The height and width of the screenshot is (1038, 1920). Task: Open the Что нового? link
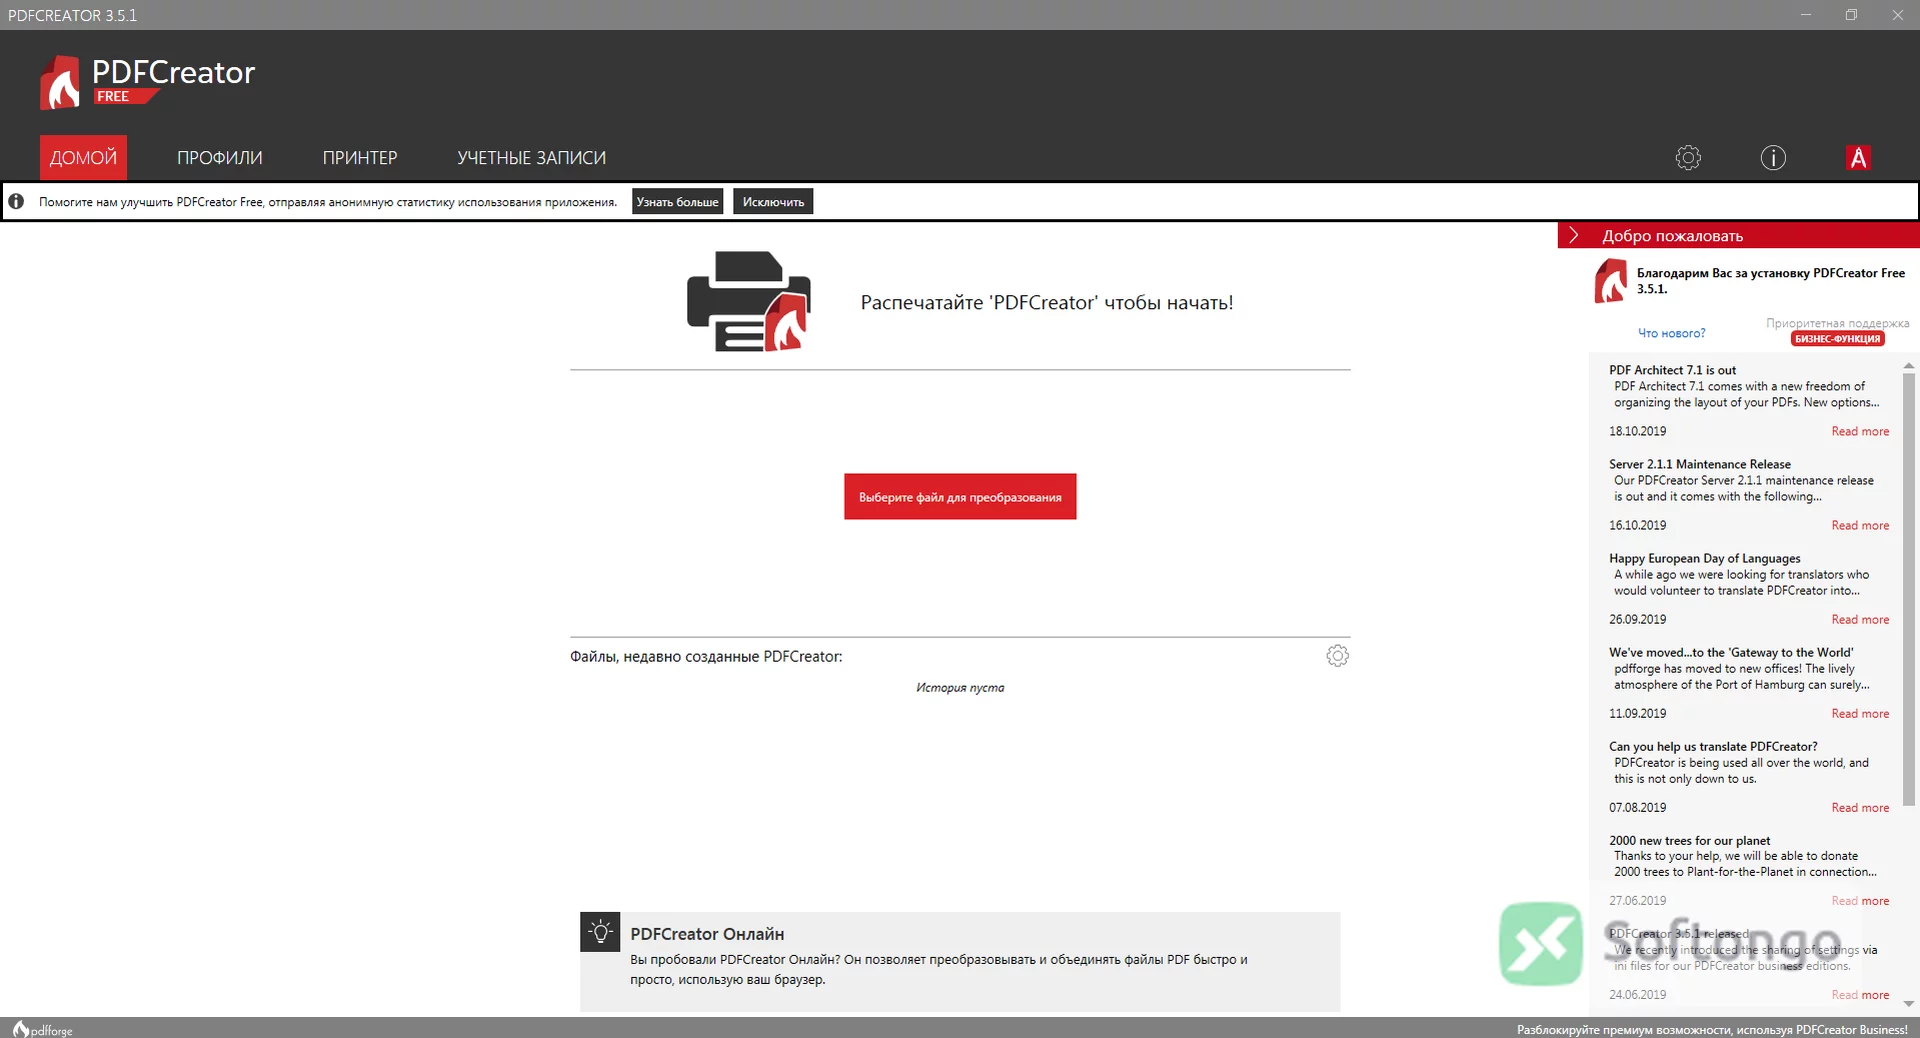click(1671, 333)
